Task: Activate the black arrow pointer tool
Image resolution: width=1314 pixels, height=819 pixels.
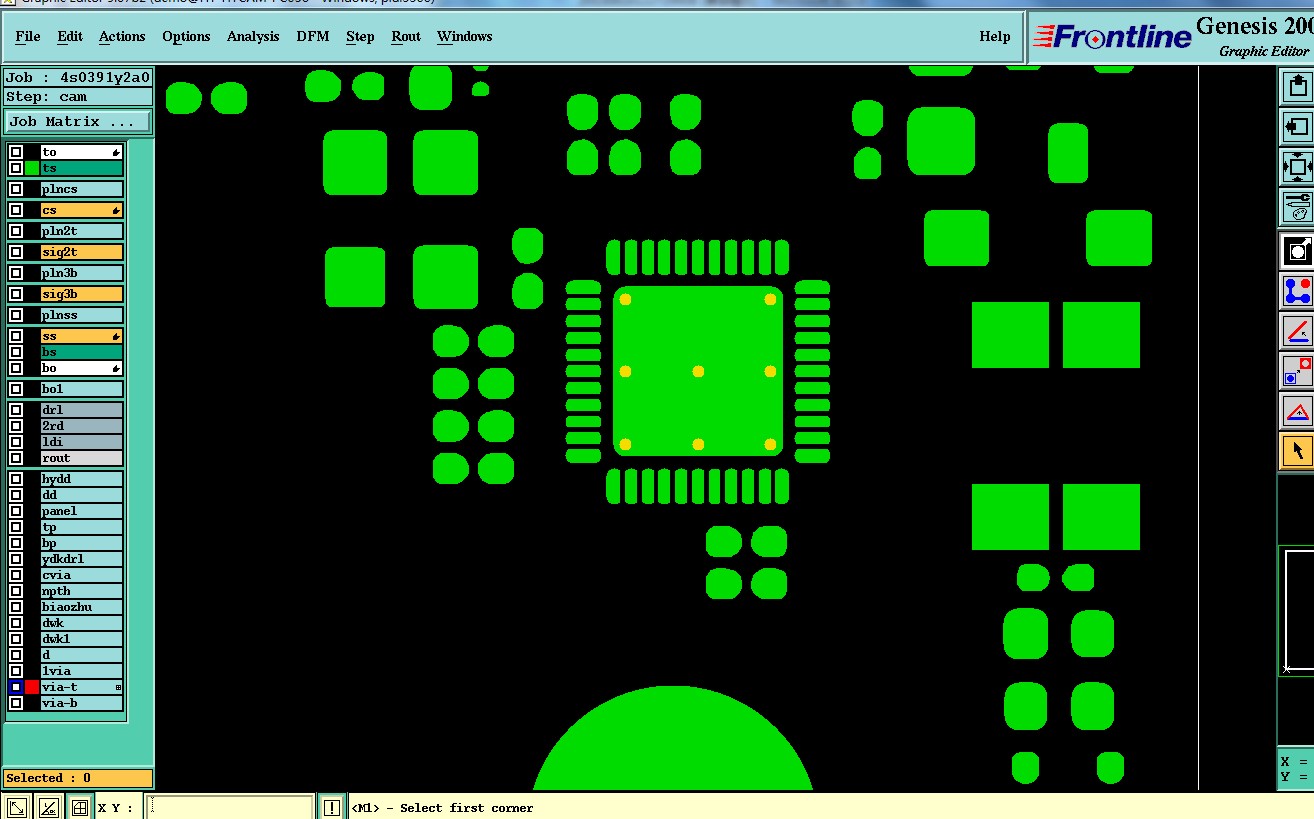Action: coord(1297,450)
